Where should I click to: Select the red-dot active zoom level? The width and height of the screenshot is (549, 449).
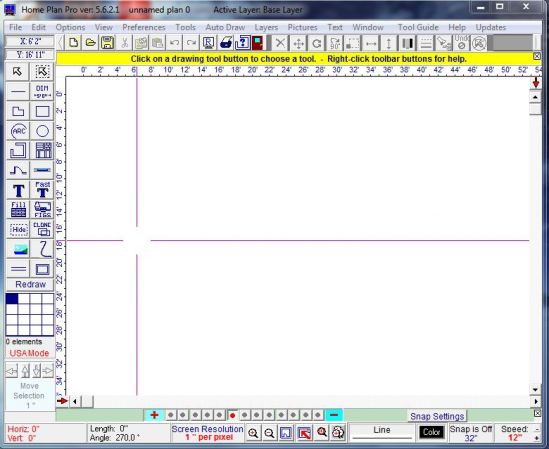[232, 415]
